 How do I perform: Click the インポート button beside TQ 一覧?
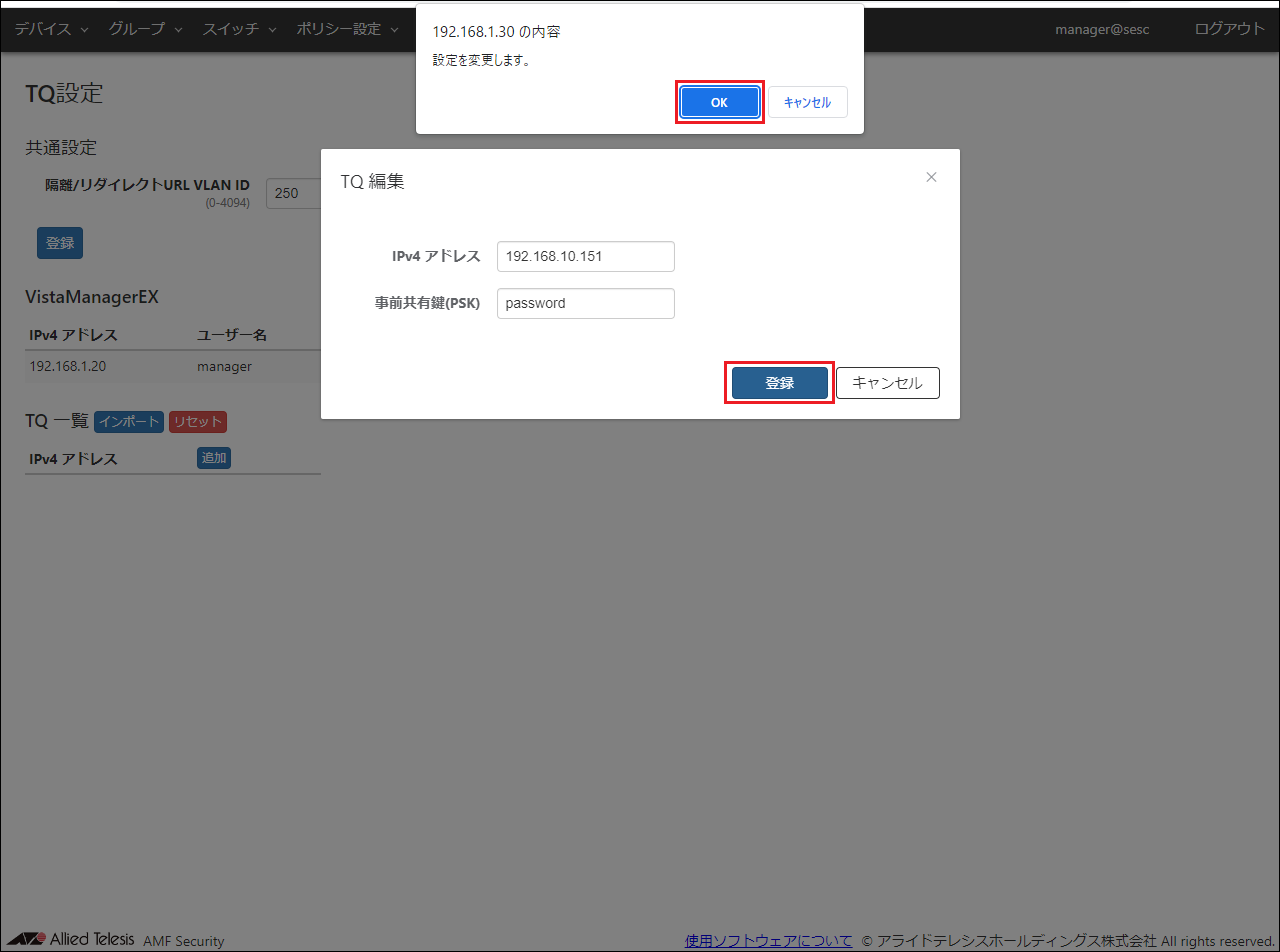click(x=128, y=421)
